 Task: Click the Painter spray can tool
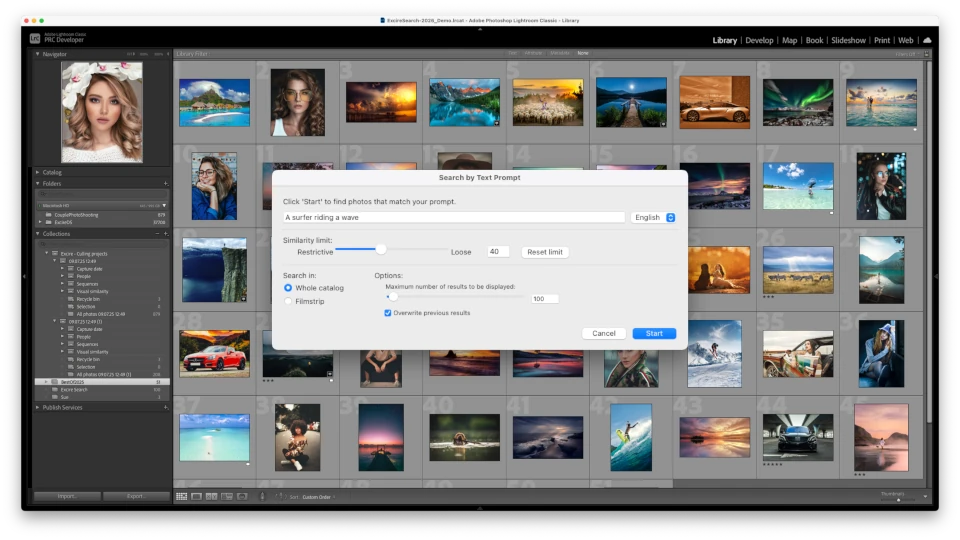click(x=263, y=496)
